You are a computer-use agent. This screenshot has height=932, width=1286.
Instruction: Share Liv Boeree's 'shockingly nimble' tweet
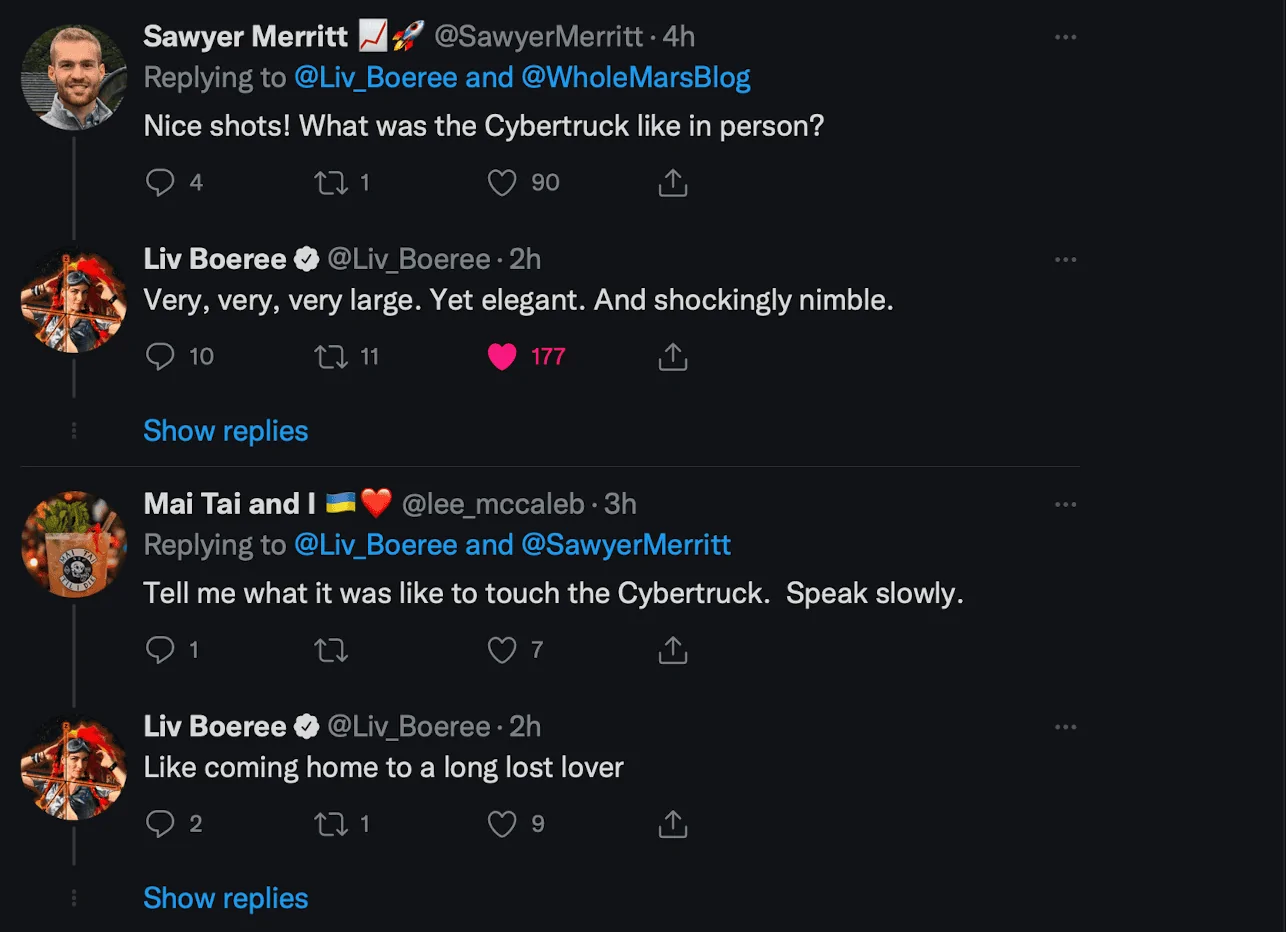pyautogui.click(x=673, y=356)
